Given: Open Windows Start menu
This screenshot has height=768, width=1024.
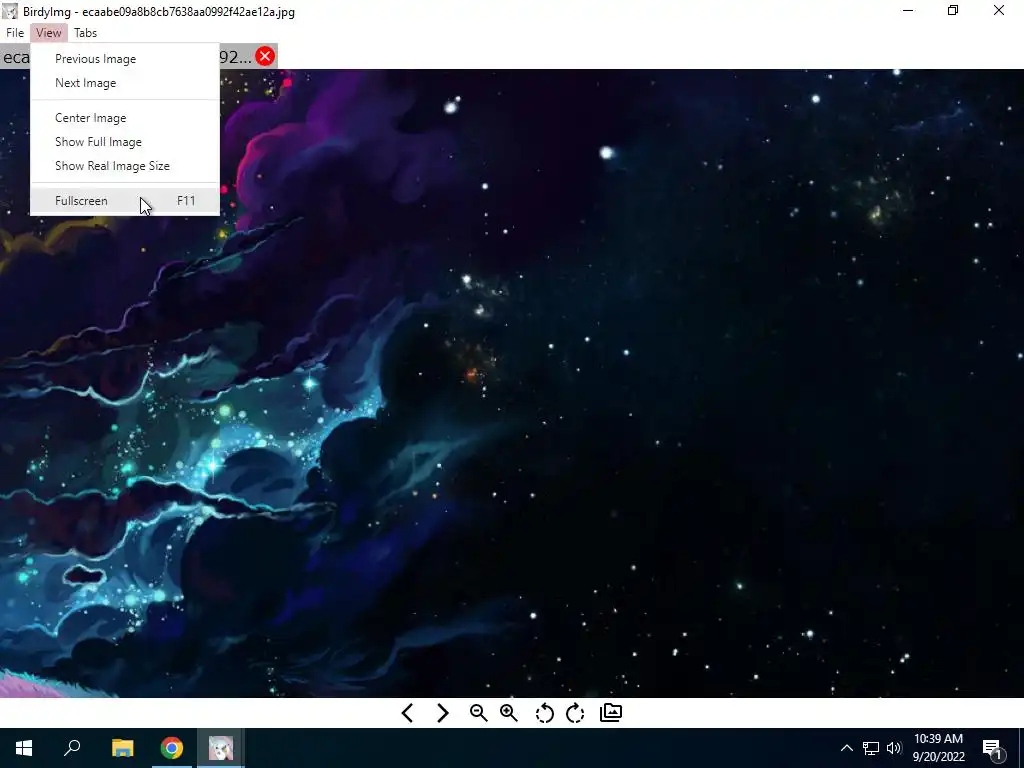Looking at the screenshot, I should [24, 748].
